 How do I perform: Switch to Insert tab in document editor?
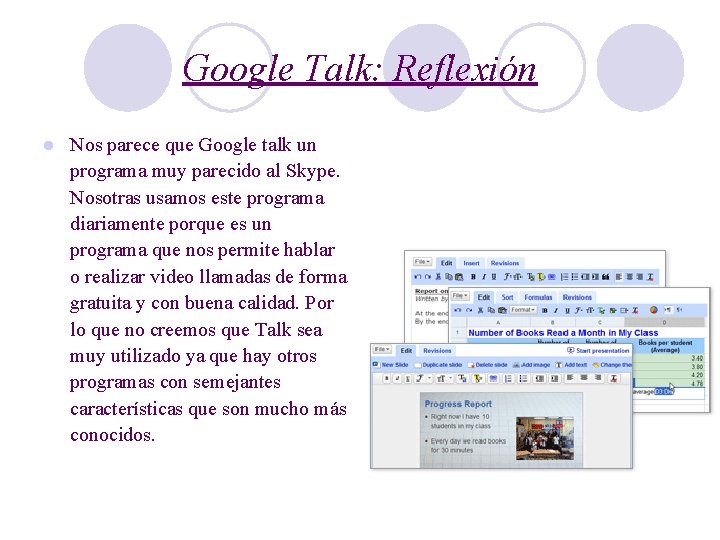tap(471, 263)
